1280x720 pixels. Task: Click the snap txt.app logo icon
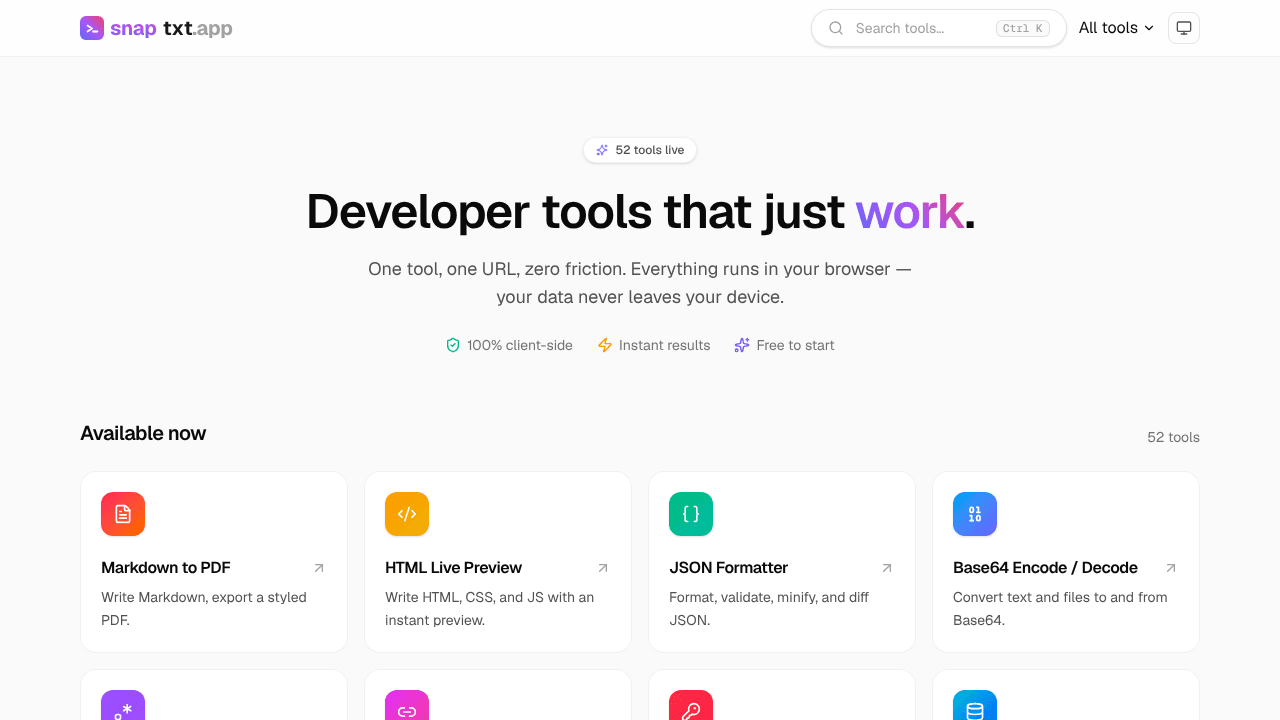click(x=92, y=28)
